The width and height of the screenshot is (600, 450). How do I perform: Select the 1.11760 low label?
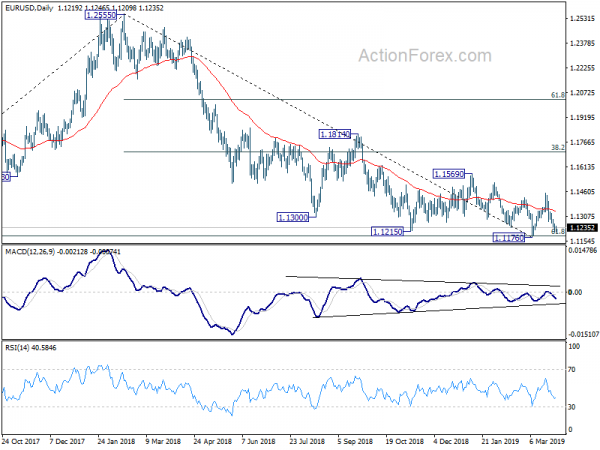(509, 238)
